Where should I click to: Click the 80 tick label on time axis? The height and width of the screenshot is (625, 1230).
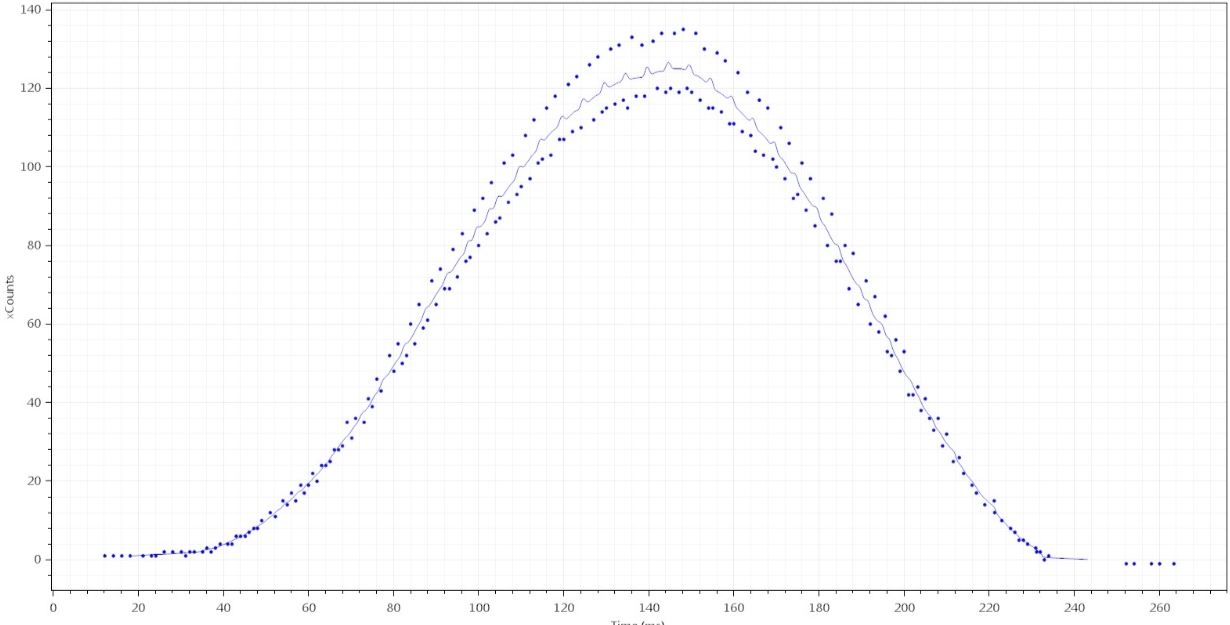[394, 606]
